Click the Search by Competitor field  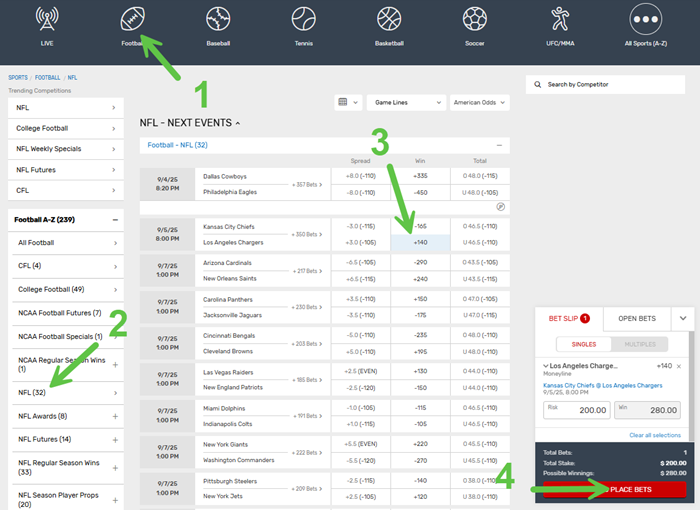(610, 85)
